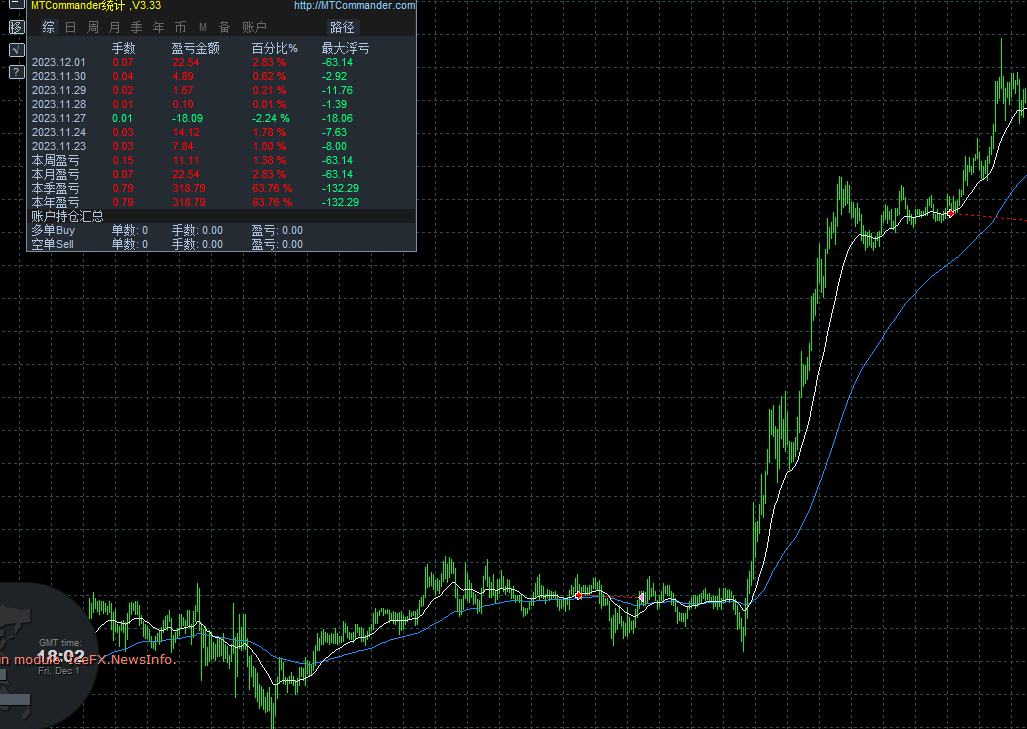Click the GMT time 18:02 clock
The width and height of the screenshot is (1027, 729).
(x=61, y=656)
